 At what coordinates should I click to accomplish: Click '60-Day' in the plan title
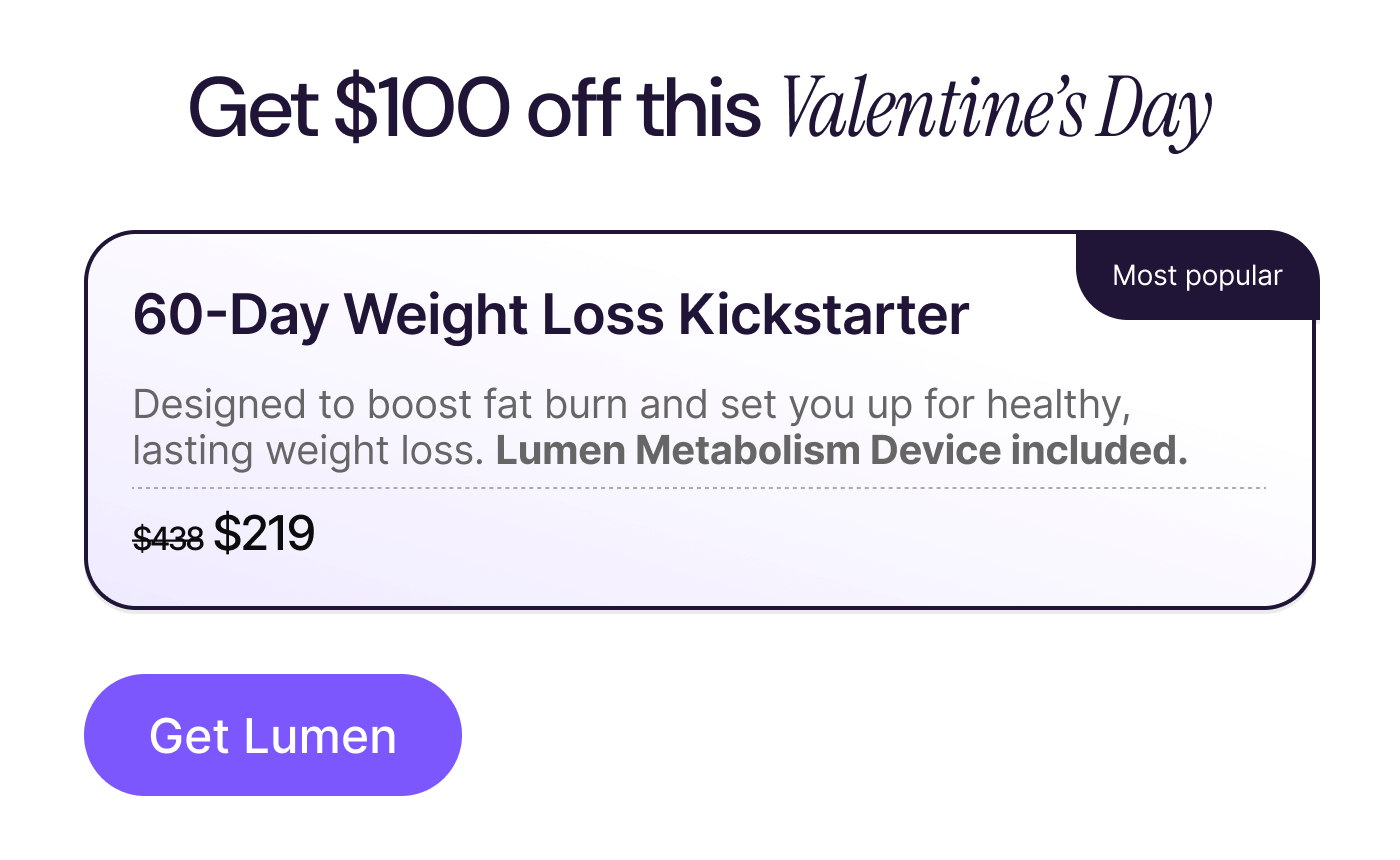(230, 315)
